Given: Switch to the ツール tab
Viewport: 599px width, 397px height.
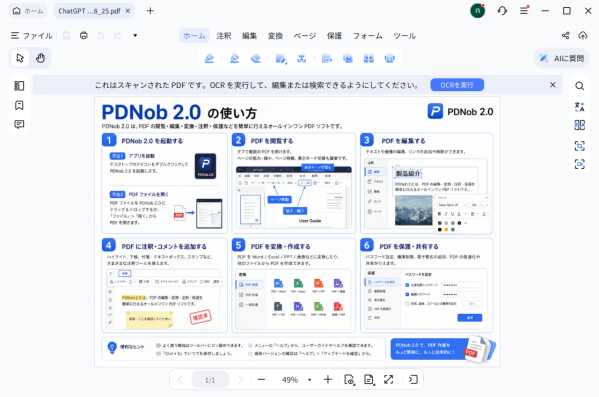Looking at the screenshot, I should click(x=405, y=36).
